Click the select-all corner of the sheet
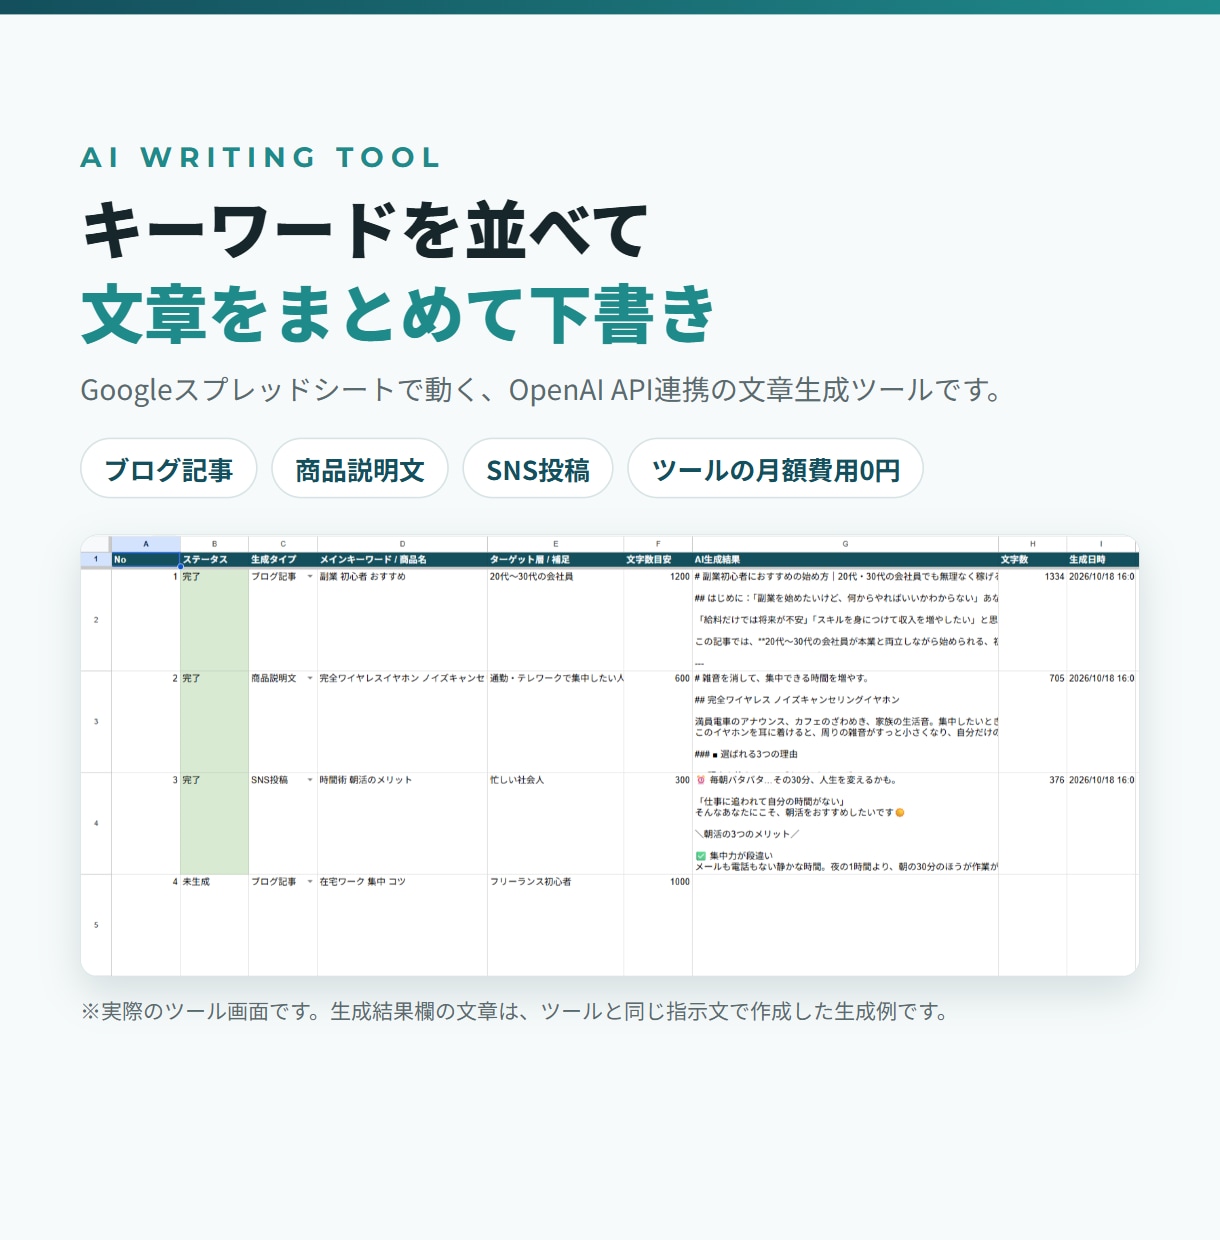 96,544
